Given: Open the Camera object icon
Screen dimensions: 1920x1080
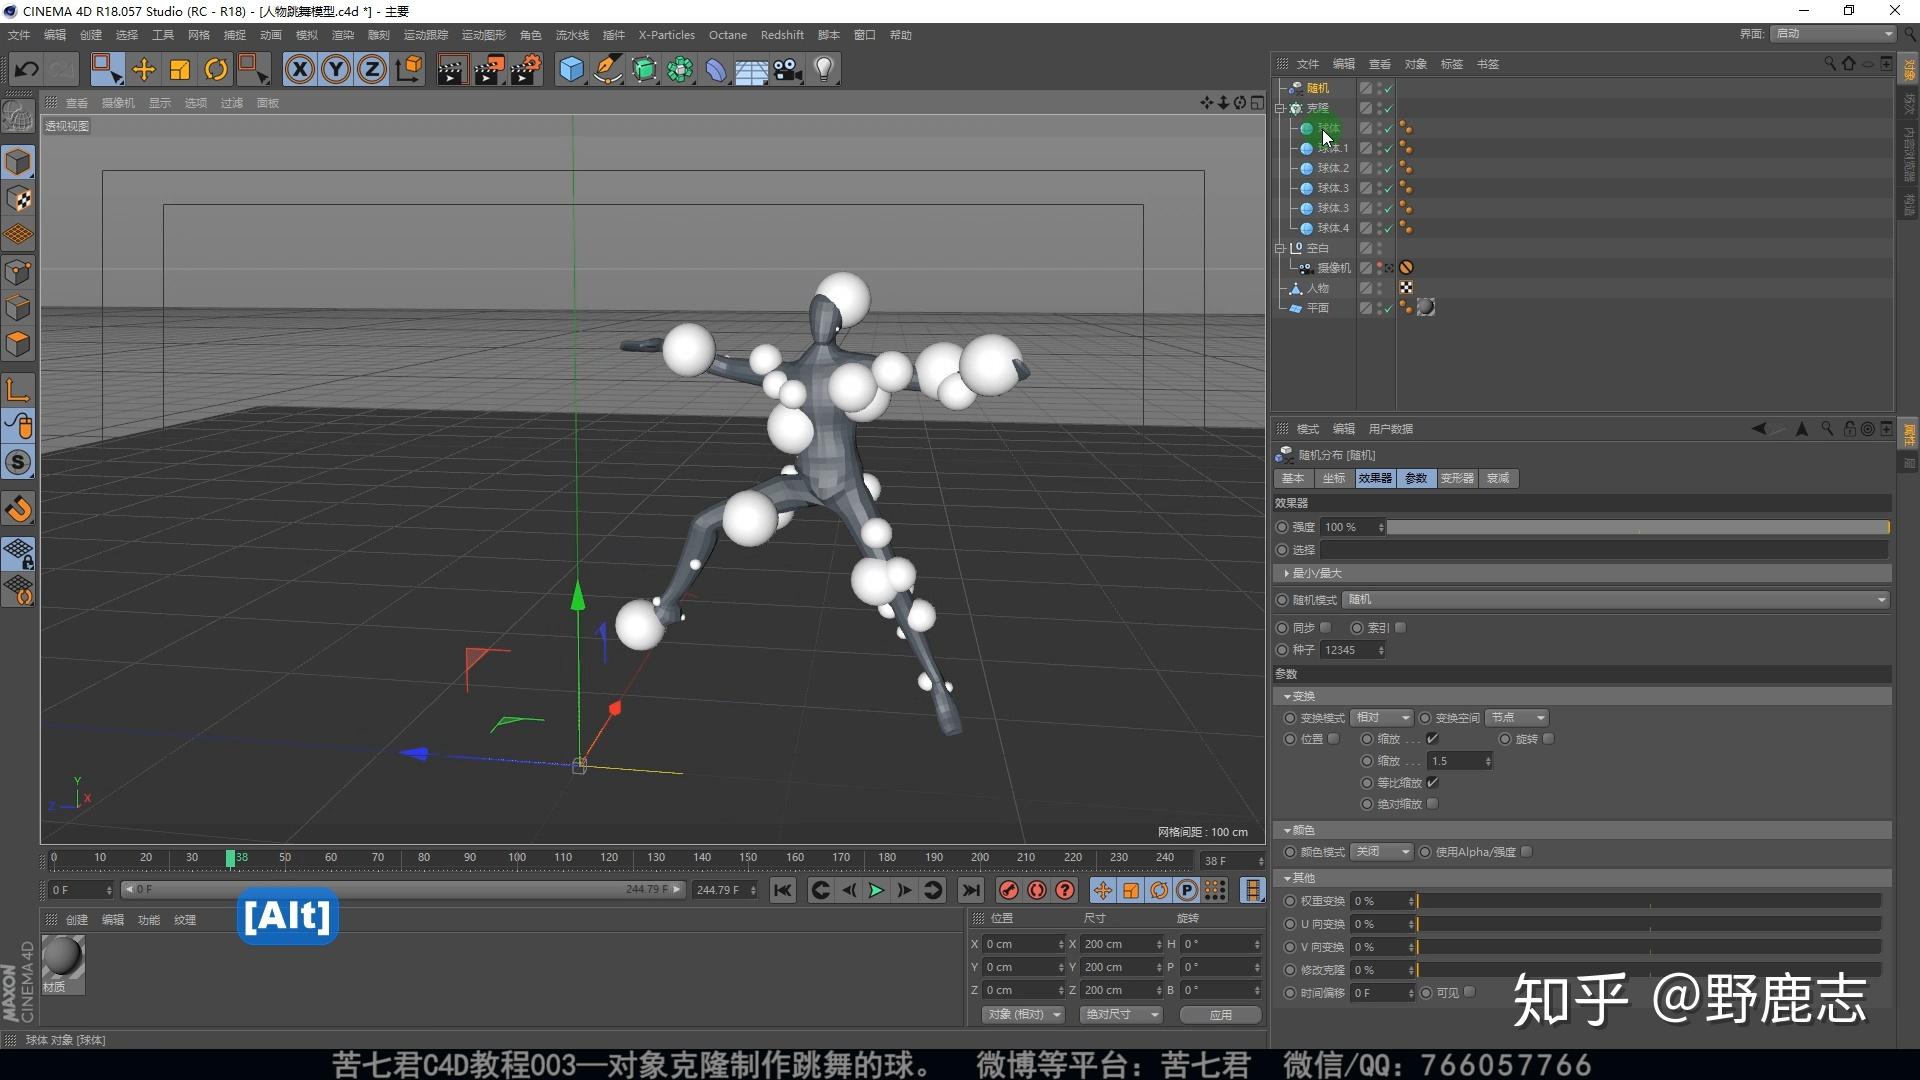Looking at the screenshot, I should click(x=788, y=69).
